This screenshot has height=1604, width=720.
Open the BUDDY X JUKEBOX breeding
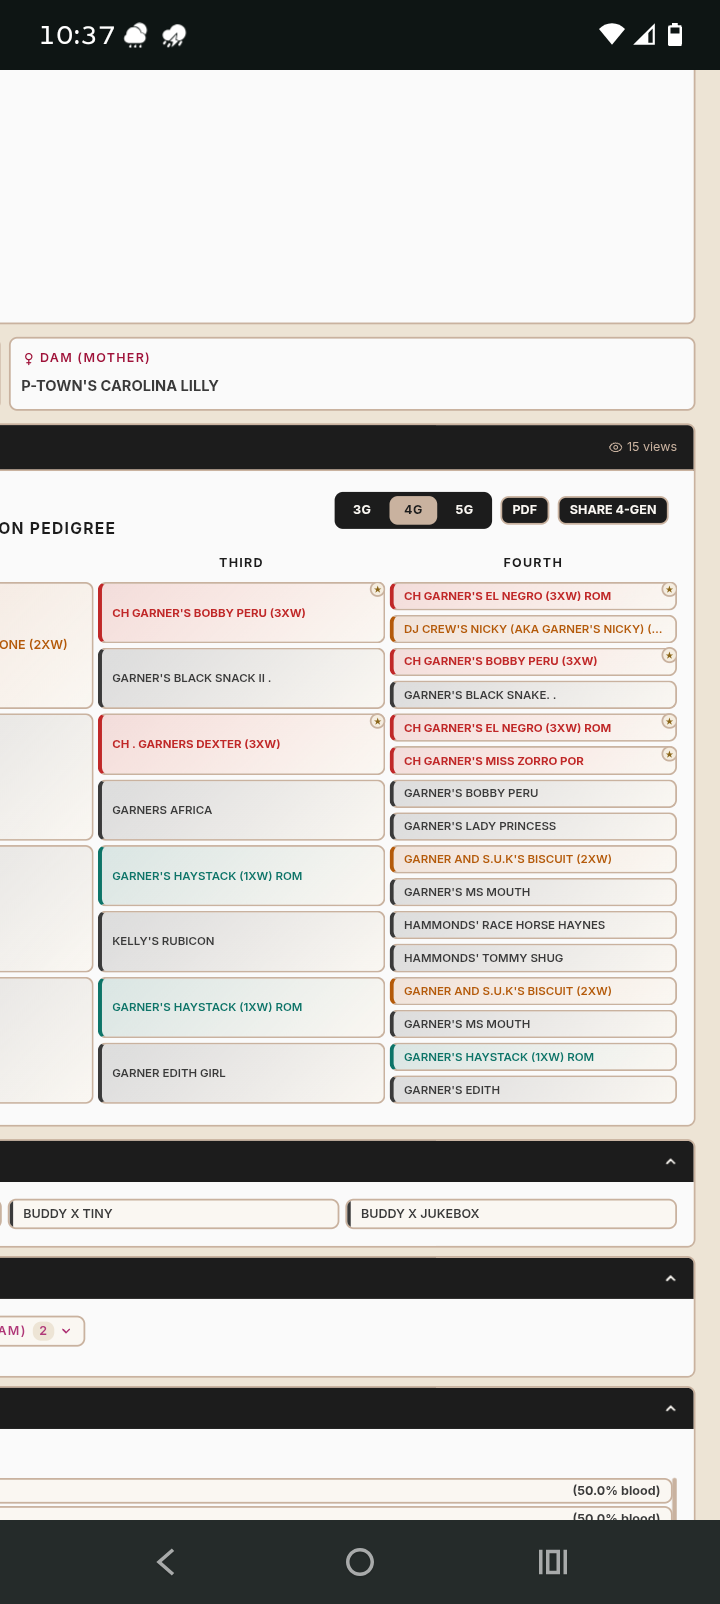[x=512, y=1214]
